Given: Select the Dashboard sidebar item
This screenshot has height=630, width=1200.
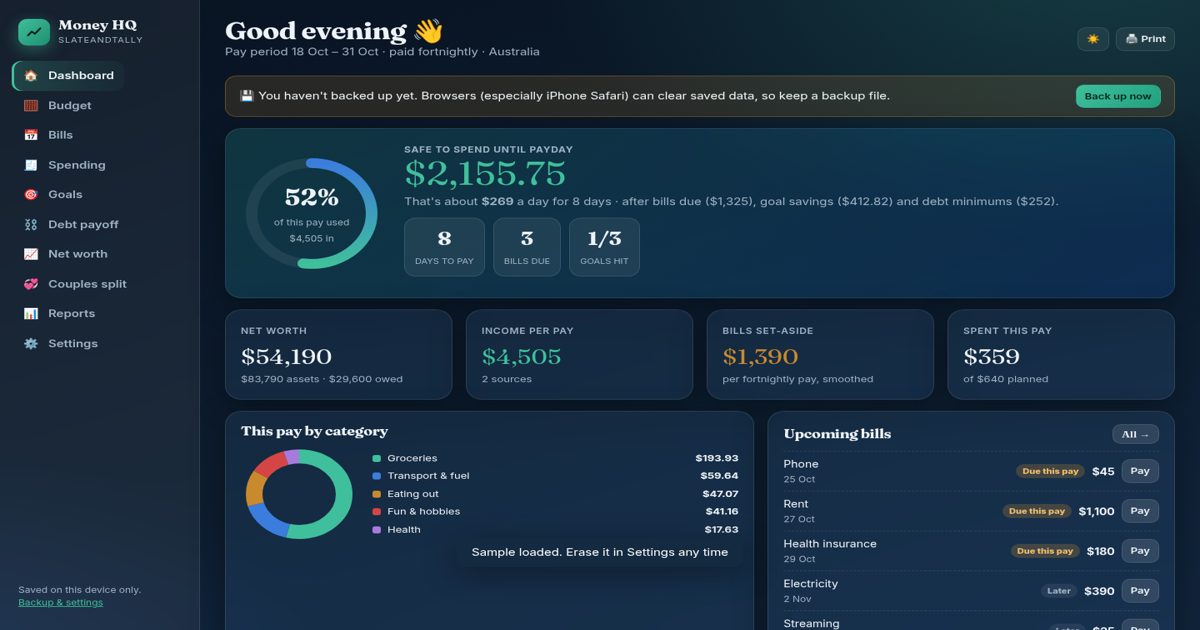Looking at the screenshot, I should coord(68,75).
